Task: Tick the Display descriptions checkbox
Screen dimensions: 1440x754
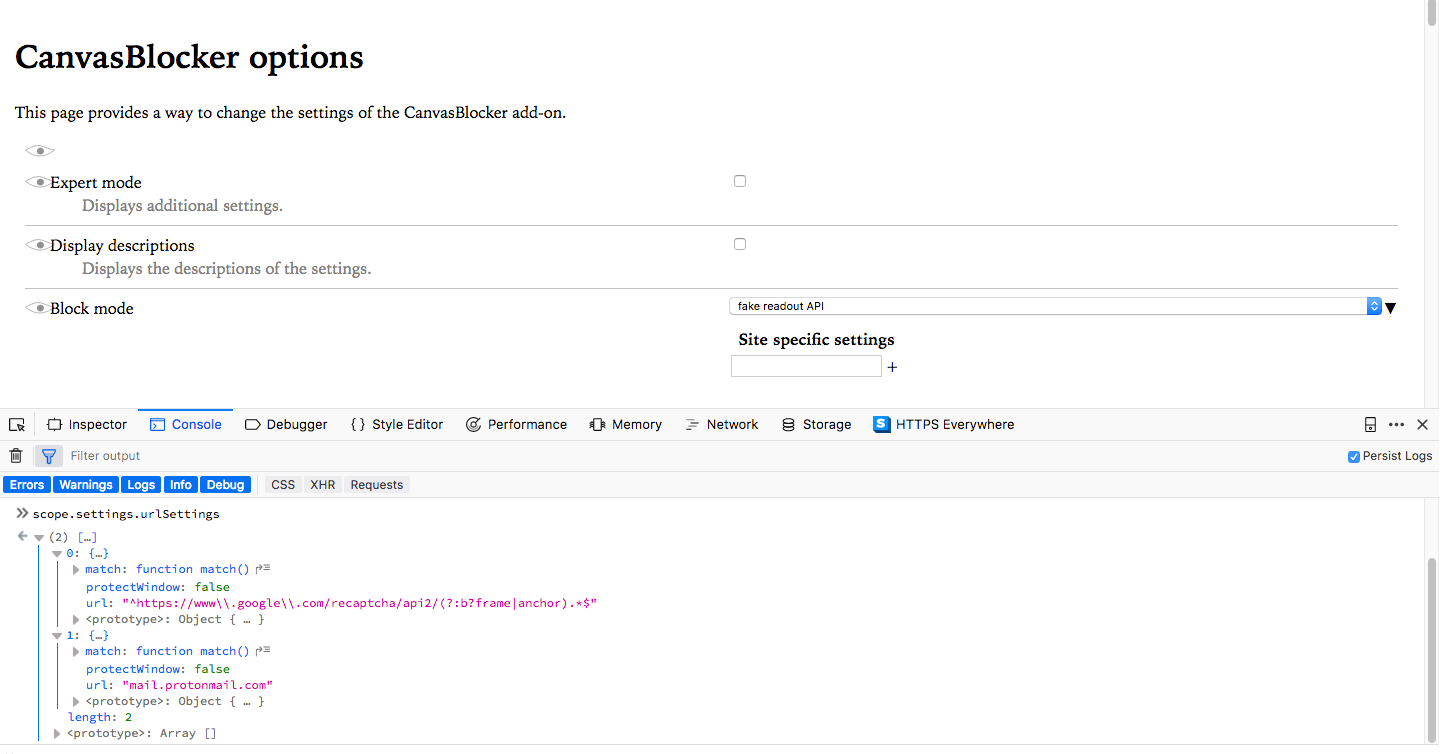Action: [x=740, y=244]
